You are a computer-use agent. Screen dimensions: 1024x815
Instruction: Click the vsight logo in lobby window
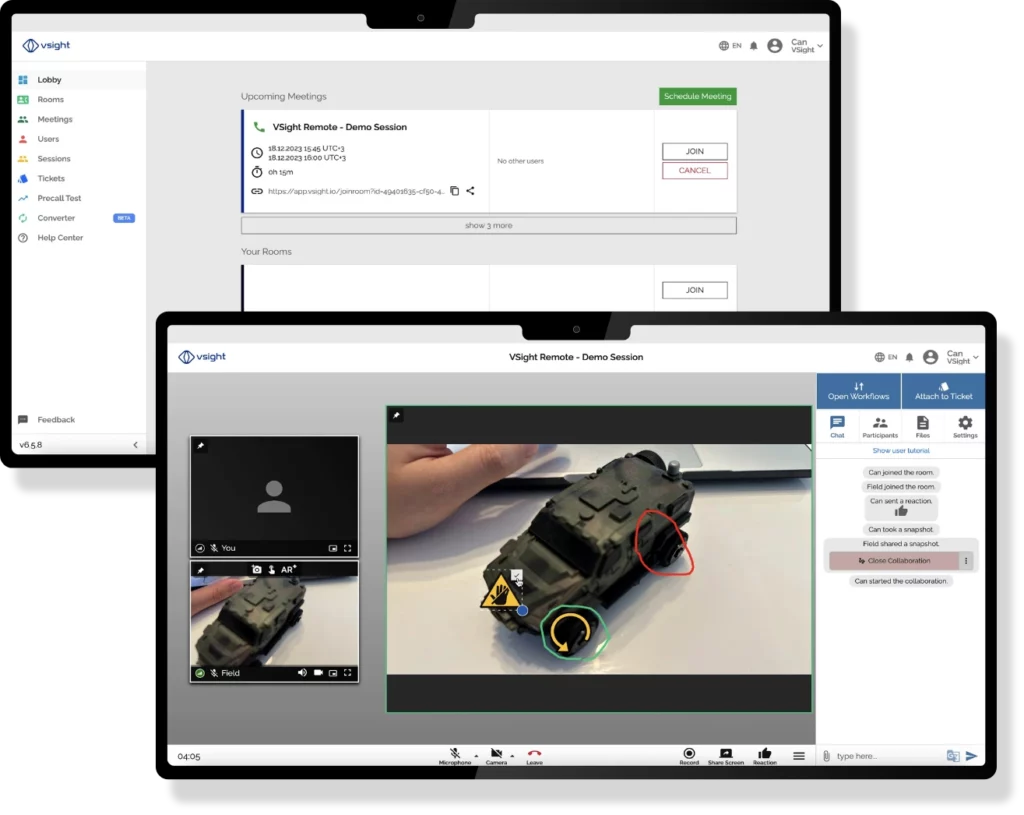46,45
